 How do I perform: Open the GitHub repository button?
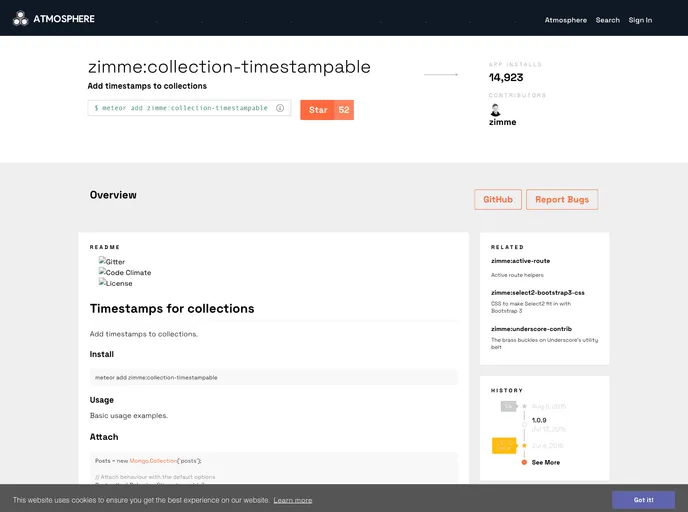click(498, 200)
